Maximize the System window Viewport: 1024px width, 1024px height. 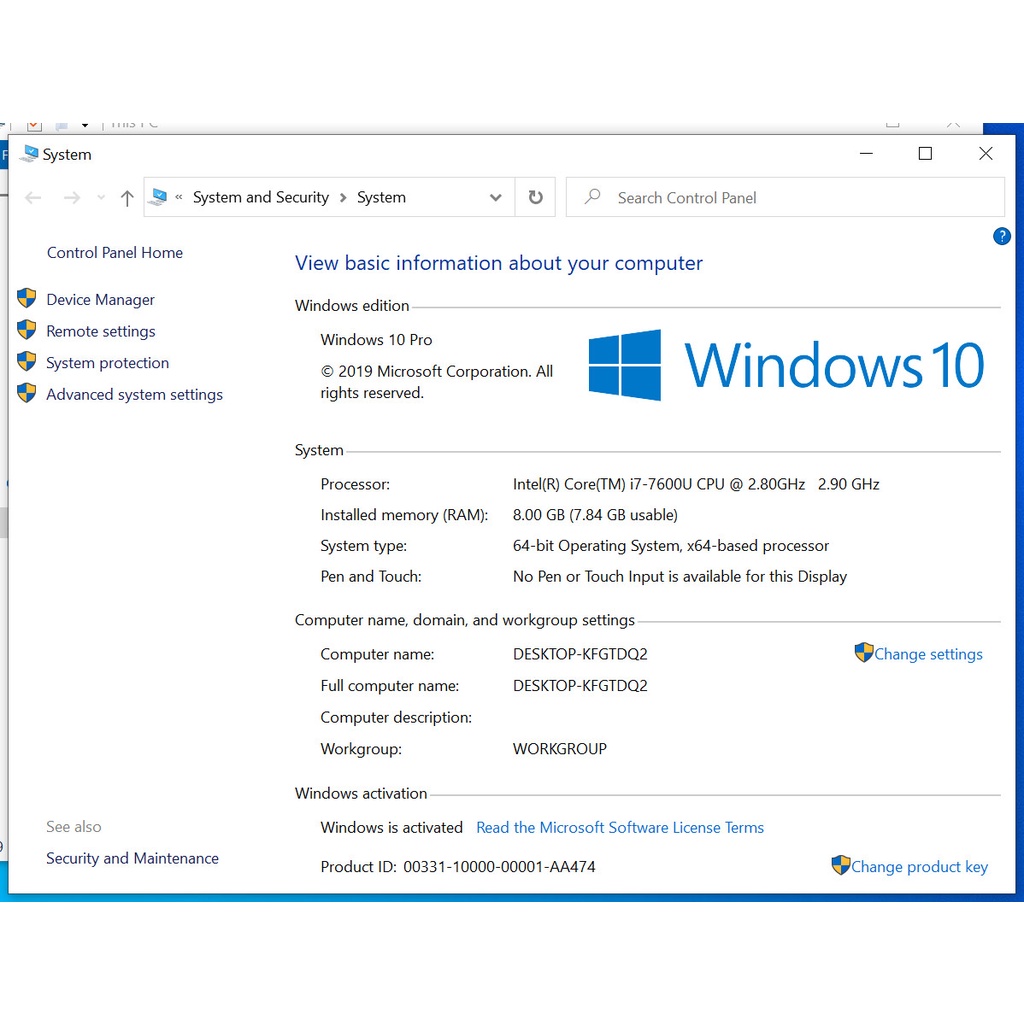click(925, 153)
